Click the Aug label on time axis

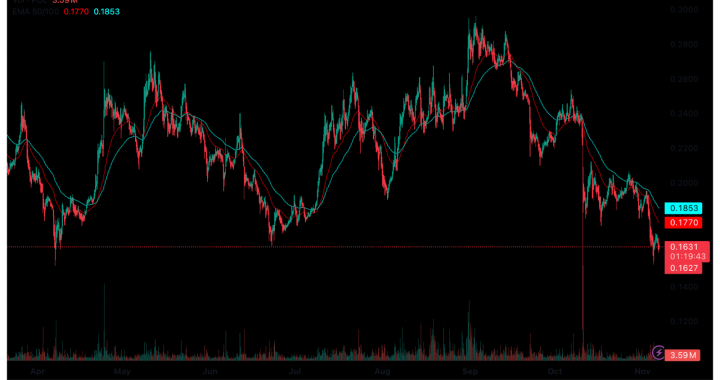tap(382, 371)
